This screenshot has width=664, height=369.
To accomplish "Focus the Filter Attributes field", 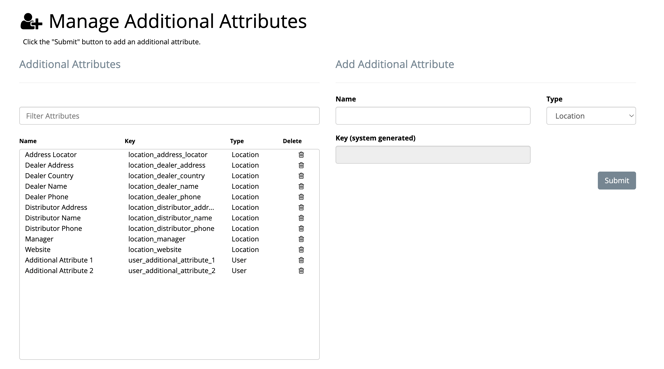I will [x=169, y=116].
